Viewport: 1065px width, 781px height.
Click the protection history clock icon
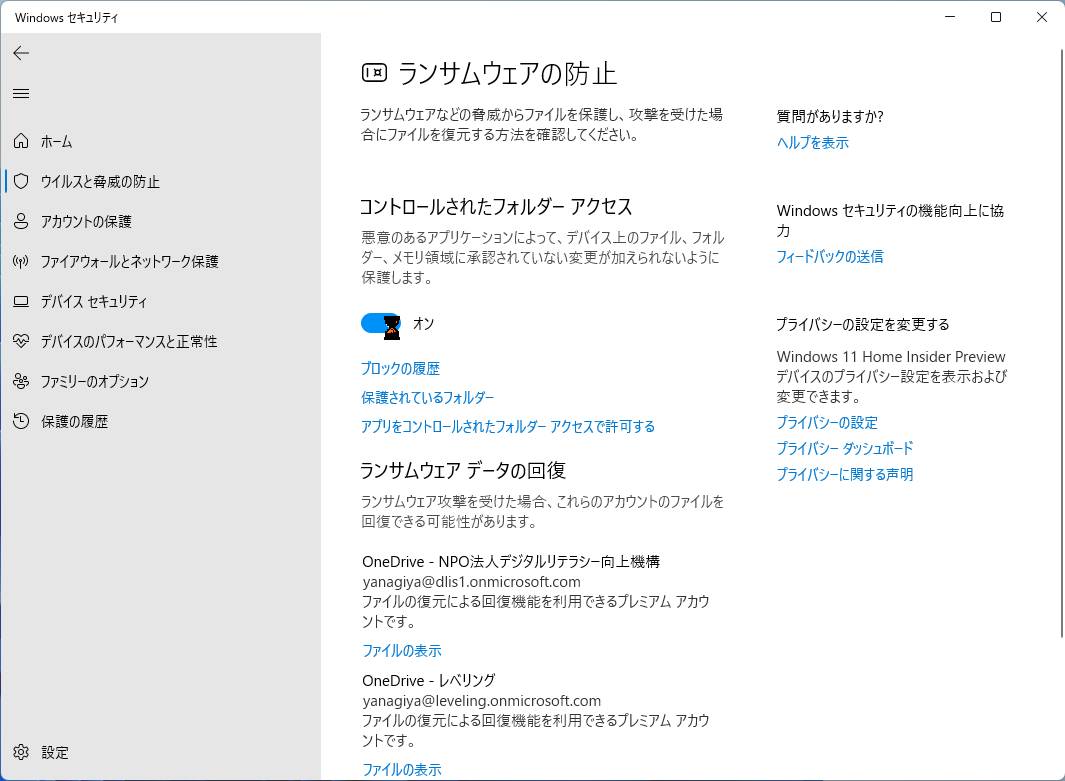(x=21, y=421)
